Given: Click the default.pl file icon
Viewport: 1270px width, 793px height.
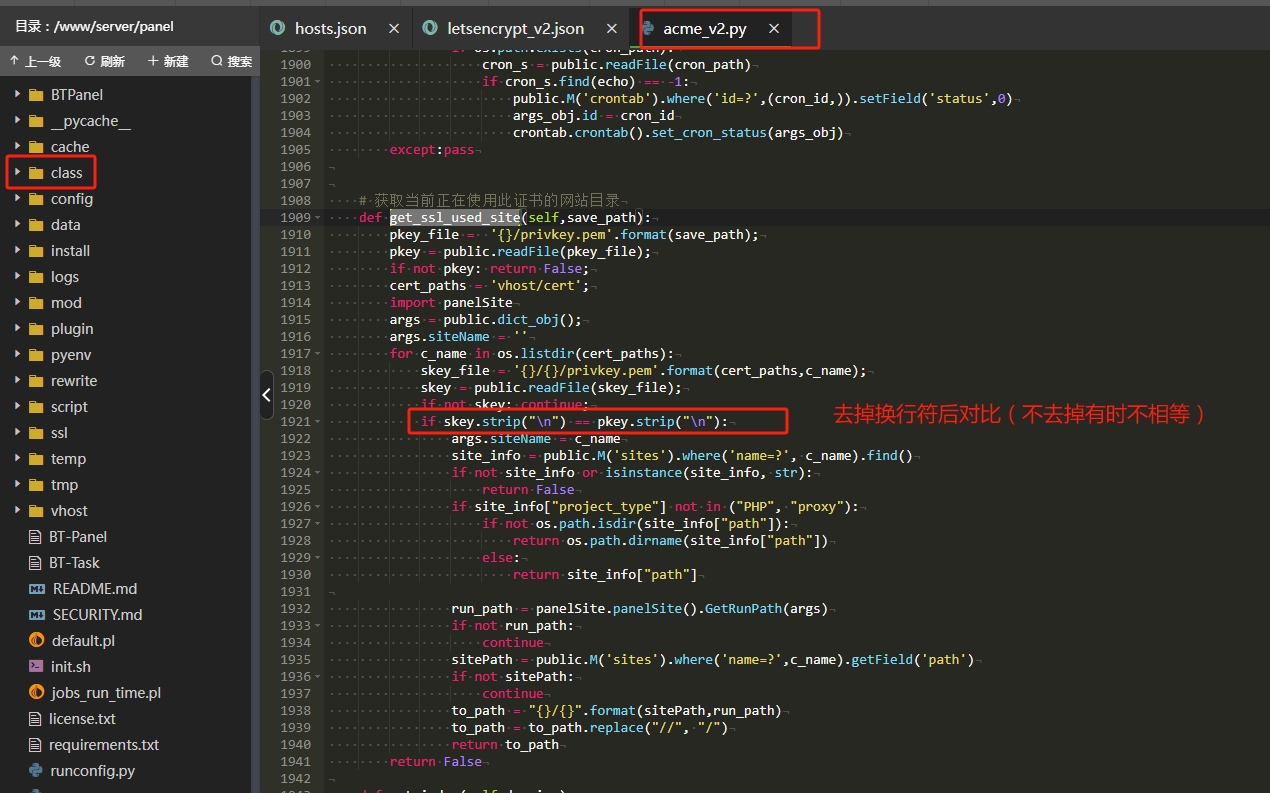Looking at the screenshot, I should [x=36, y=641].
